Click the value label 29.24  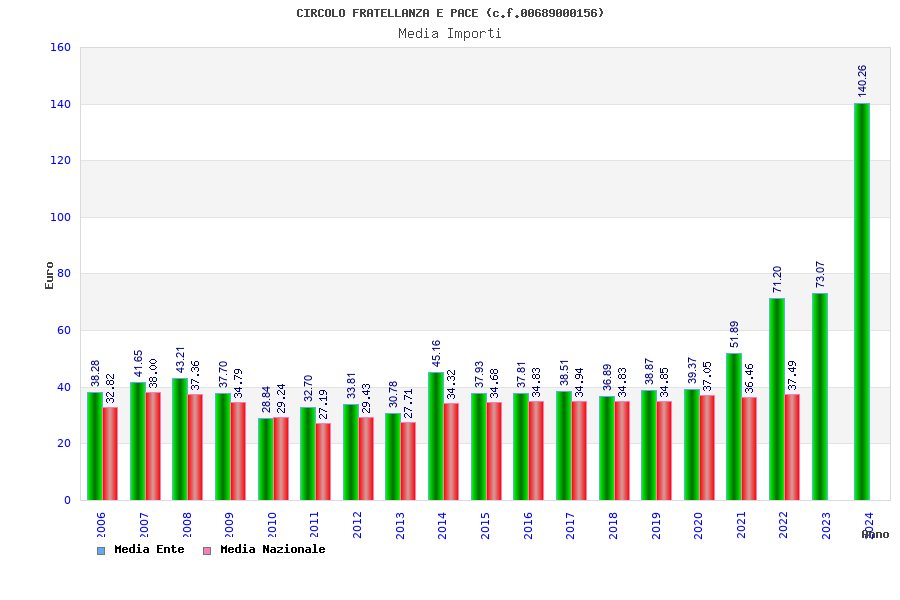tap(281, 398)
